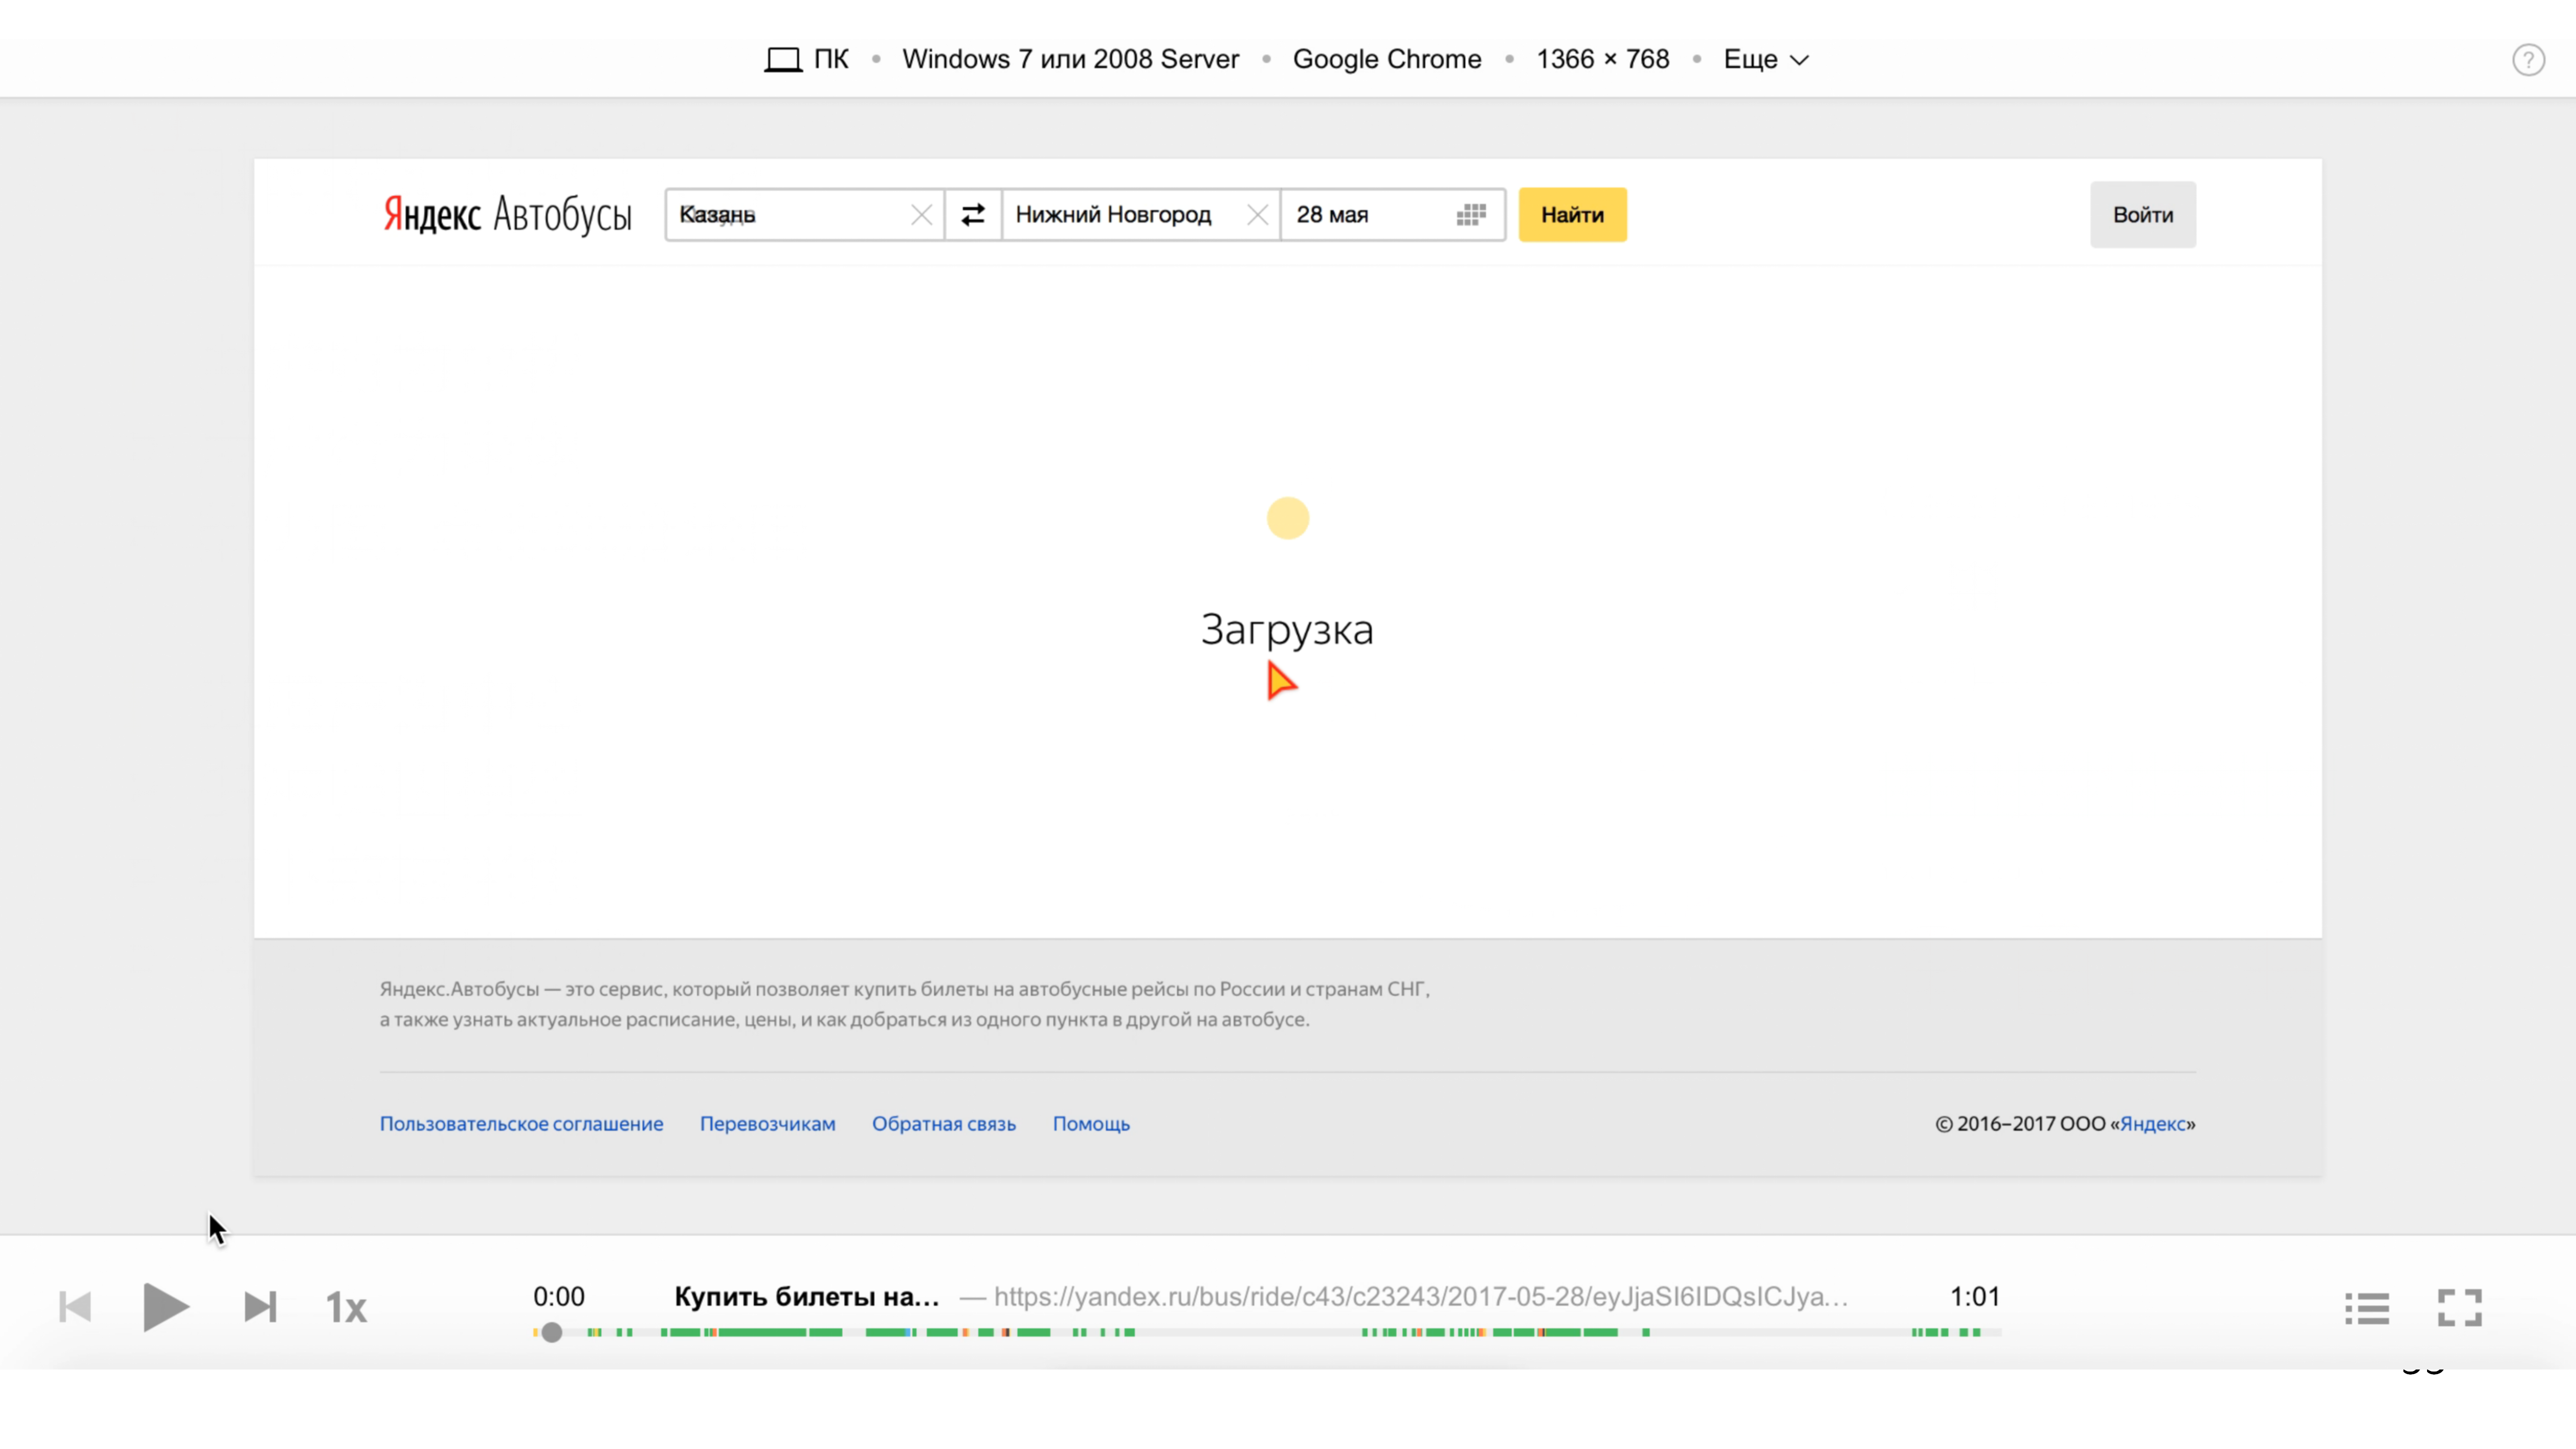The image size is (2576, 1449).
Task: Click the 1366 × 768 resolution label
Action: pos(1603,60)
